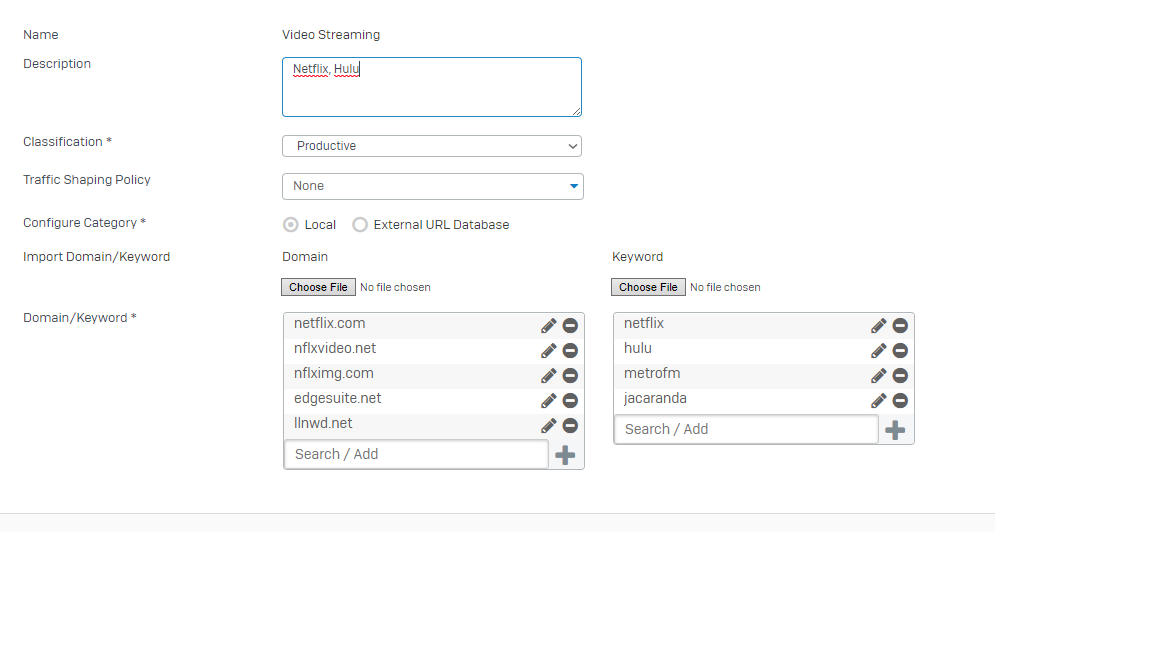Viewport: 1152px width, 648px height.
Task: Edit the metrofm keyword entry
Action: pos(879,375)
